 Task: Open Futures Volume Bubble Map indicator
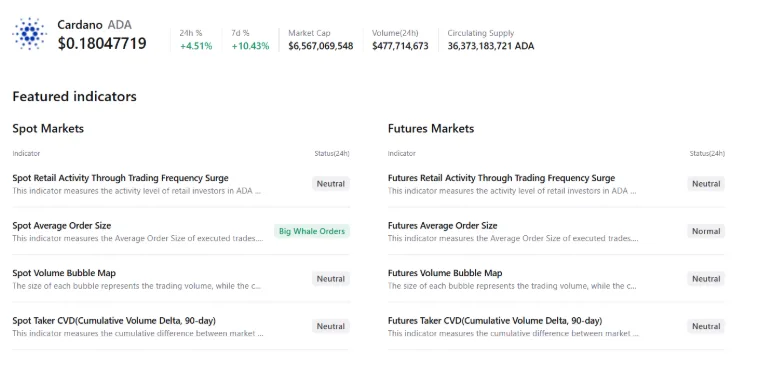(445, 273)
